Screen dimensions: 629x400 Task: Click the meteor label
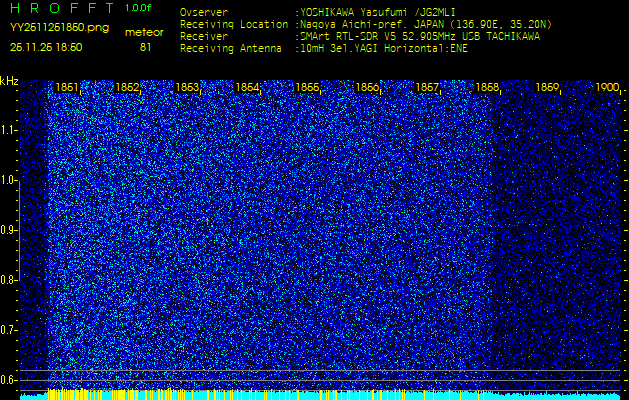[x=144, y=33]
